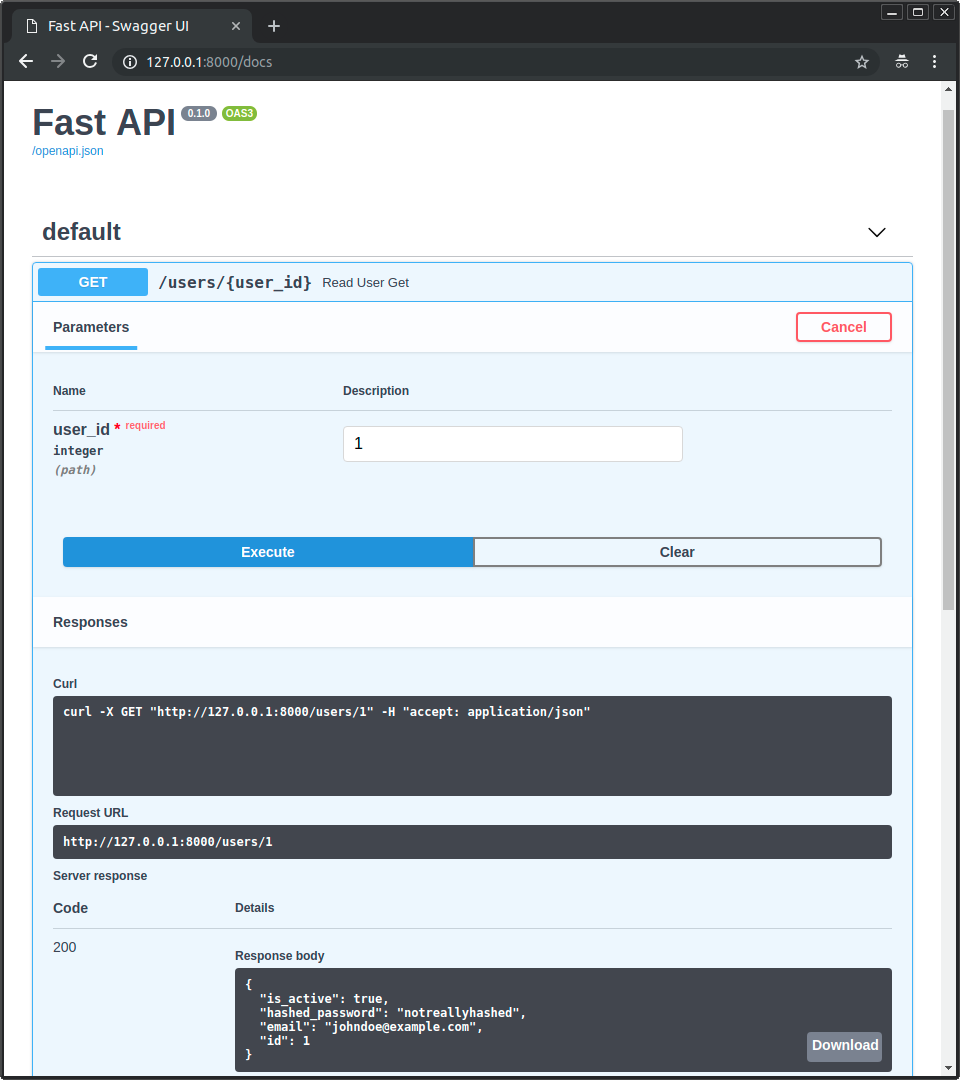Image resolution: width=960 pixels, height=1080 pixels.
Task: Download the response body
Action: 844,1045
